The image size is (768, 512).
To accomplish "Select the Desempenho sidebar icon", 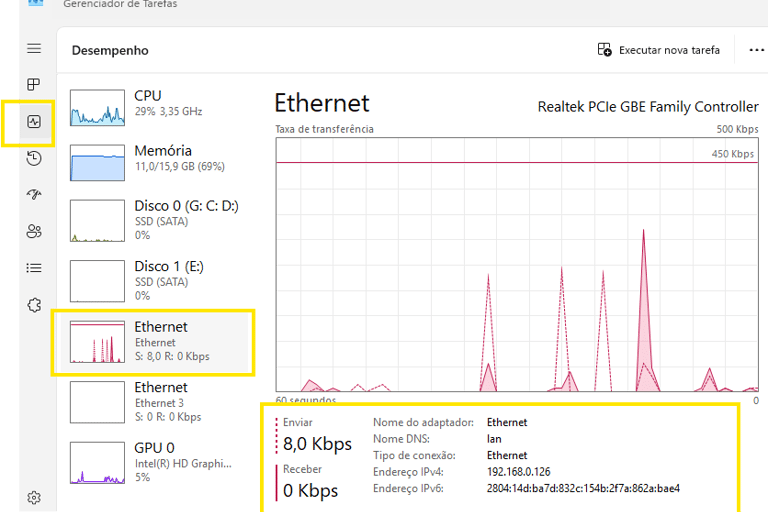I will pyautogui.click(x=34, y=122).
